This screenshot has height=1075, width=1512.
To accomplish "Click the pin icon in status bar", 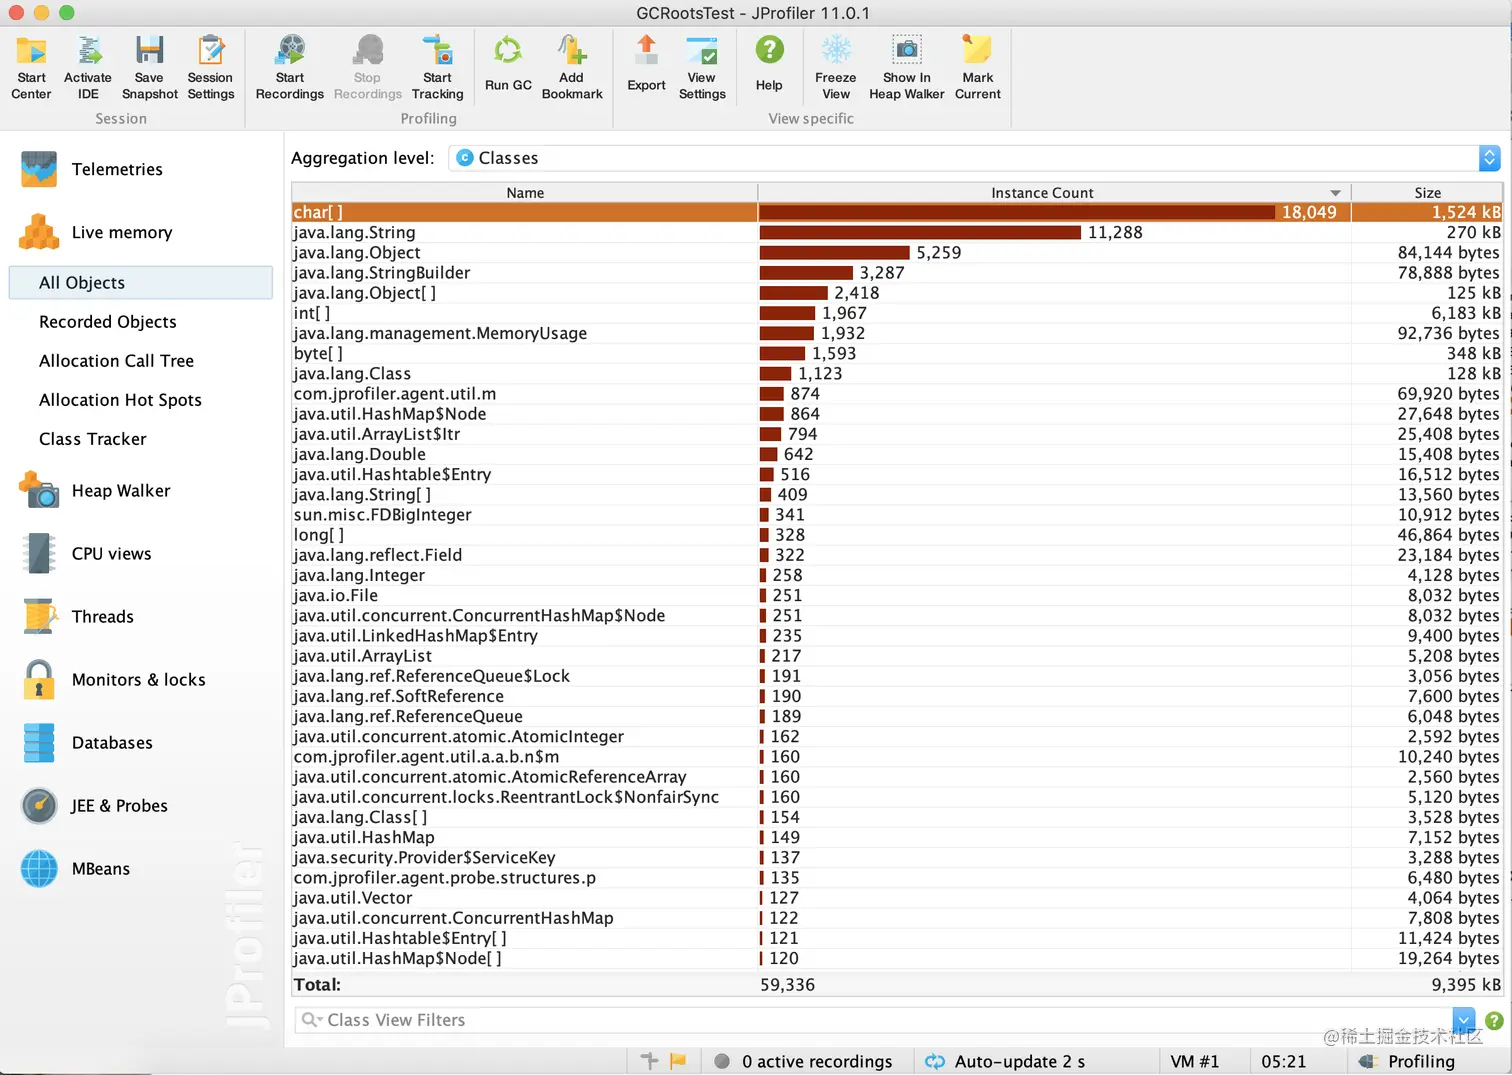I will 650,1061.
